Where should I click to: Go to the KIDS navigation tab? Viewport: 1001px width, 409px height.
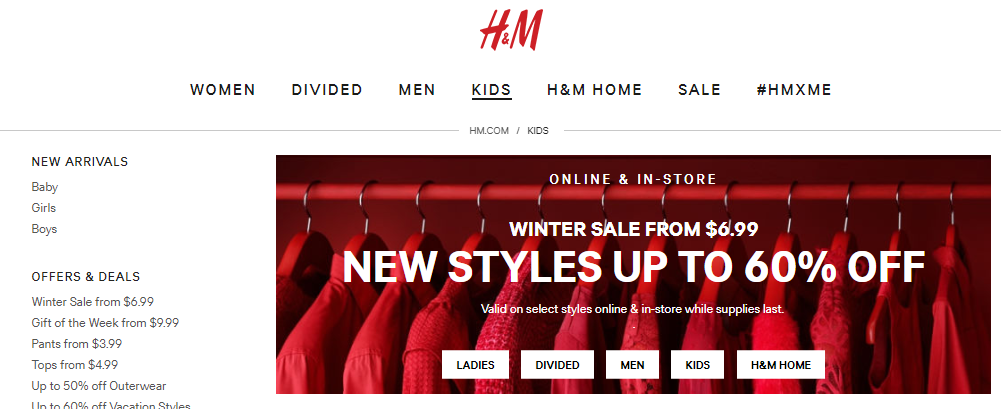click(492, 90)
